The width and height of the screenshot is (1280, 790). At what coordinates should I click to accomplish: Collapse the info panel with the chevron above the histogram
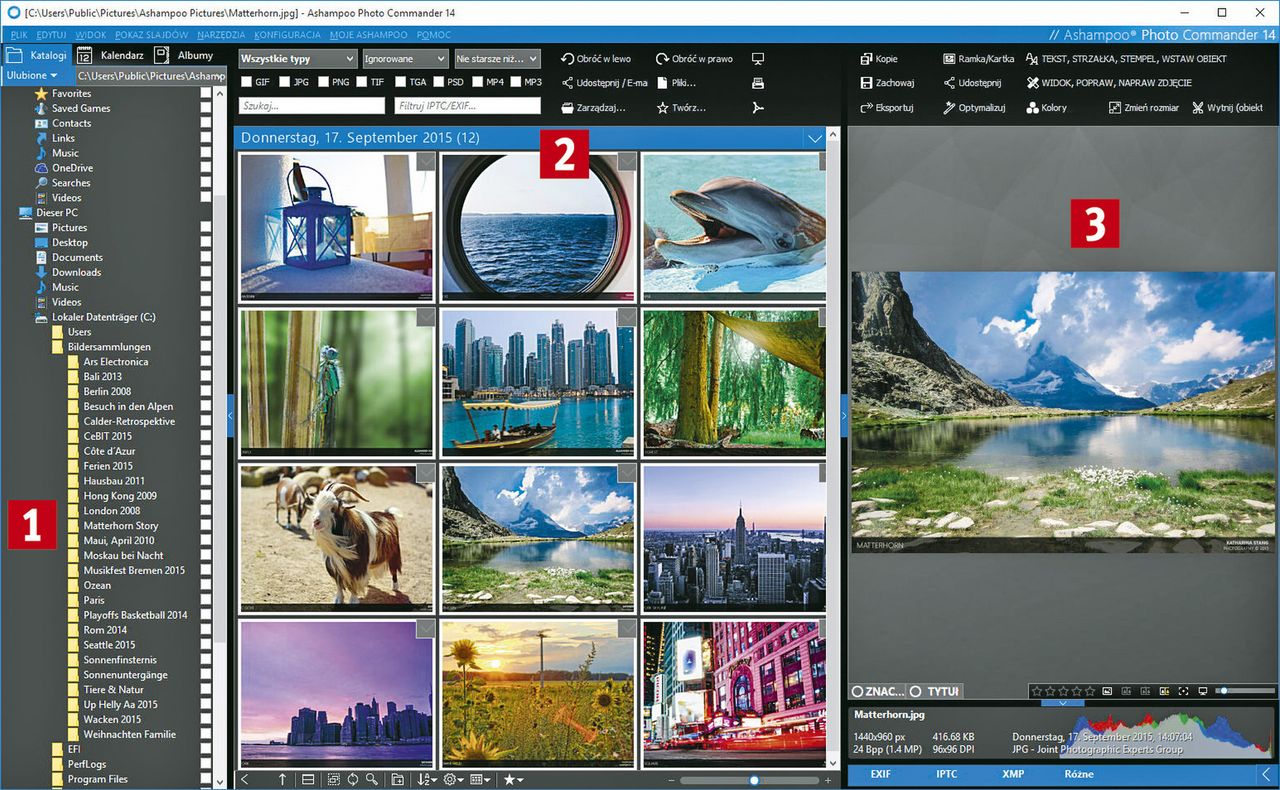pyautogui.click(x=1062, y=703)
